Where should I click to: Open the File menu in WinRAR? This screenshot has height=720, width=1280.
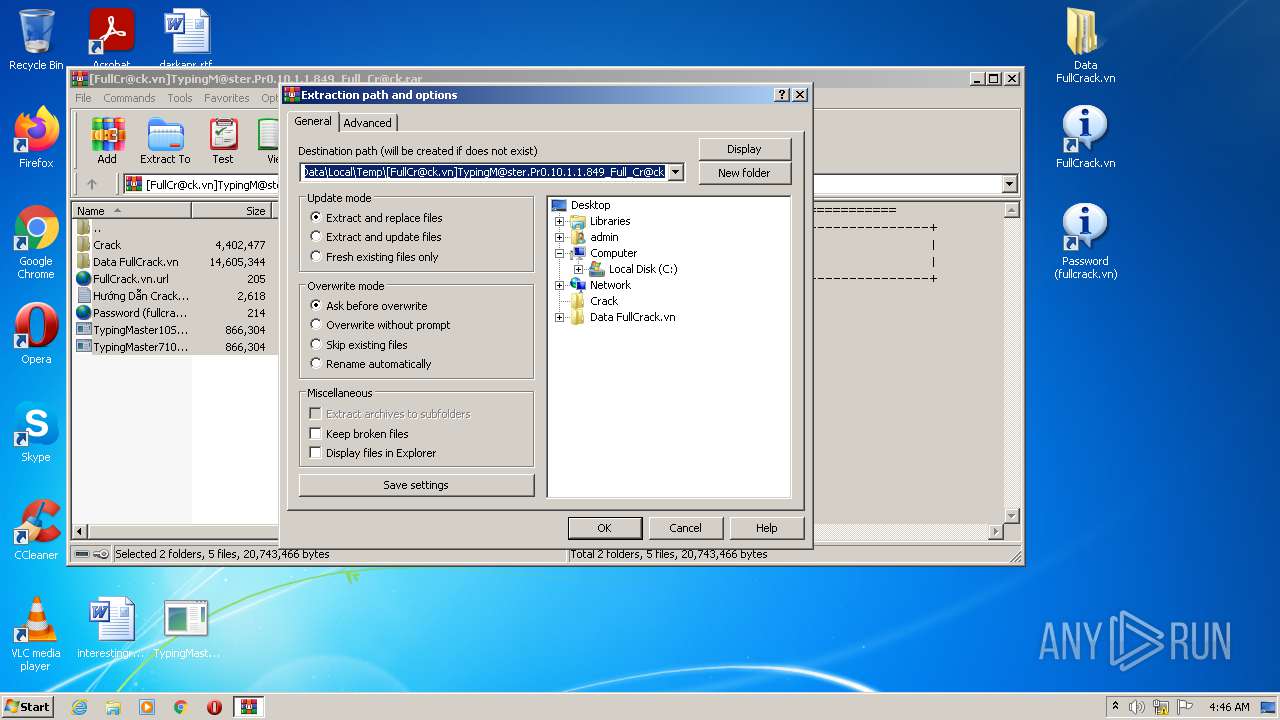83,98
